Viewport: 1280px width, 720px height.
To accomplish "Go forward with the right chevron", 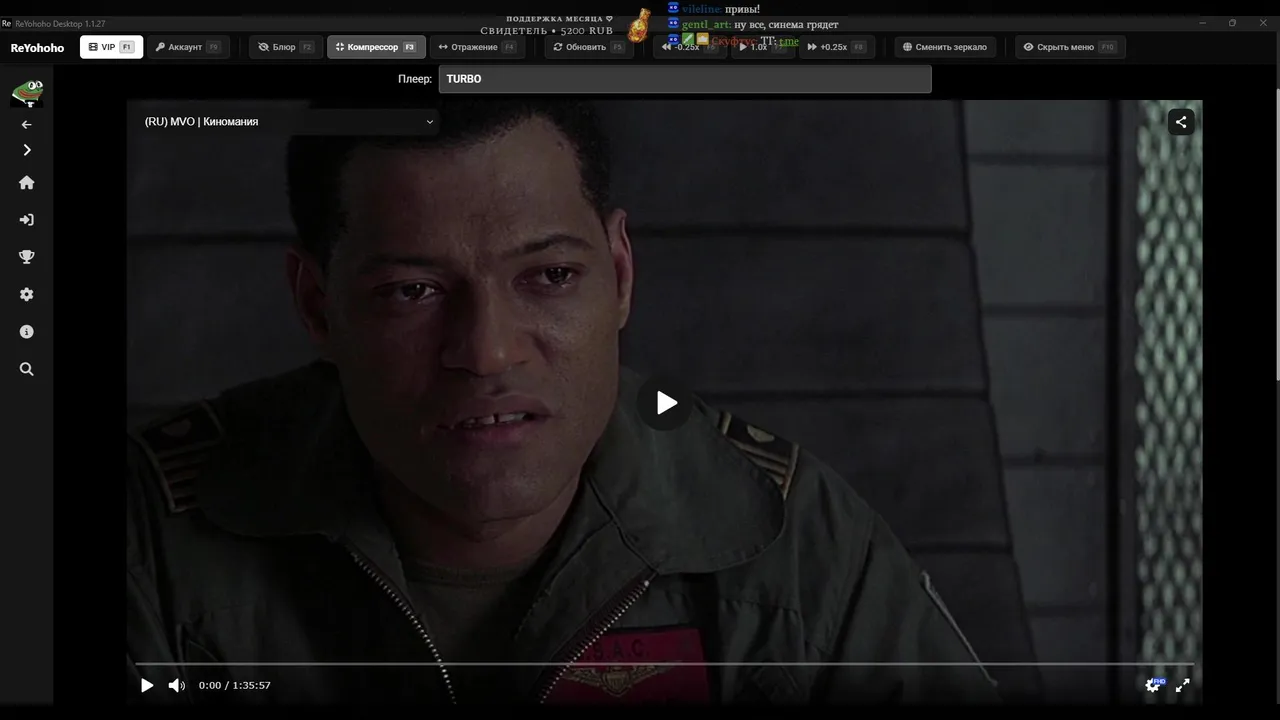I will tap(27, 150).
